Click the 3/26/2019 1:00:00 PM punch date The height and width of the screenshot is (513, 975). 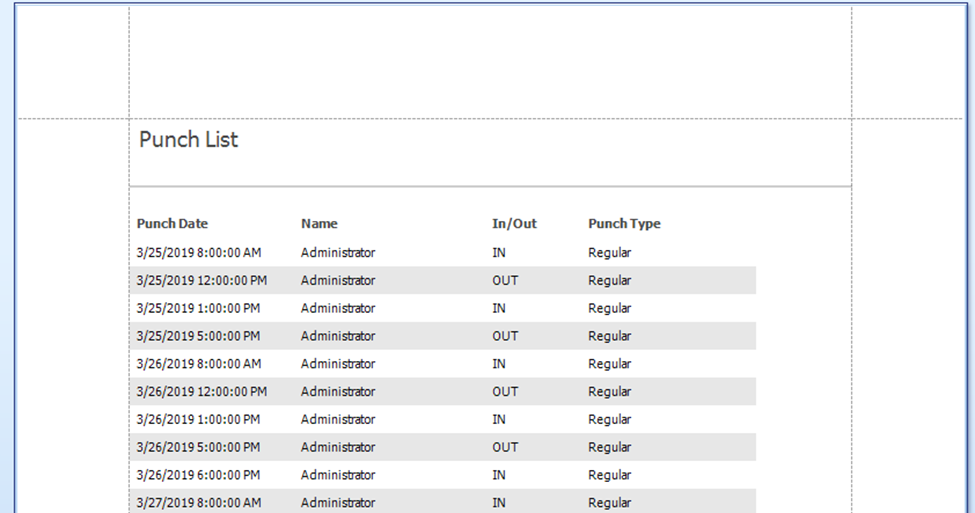click(198, 419)
